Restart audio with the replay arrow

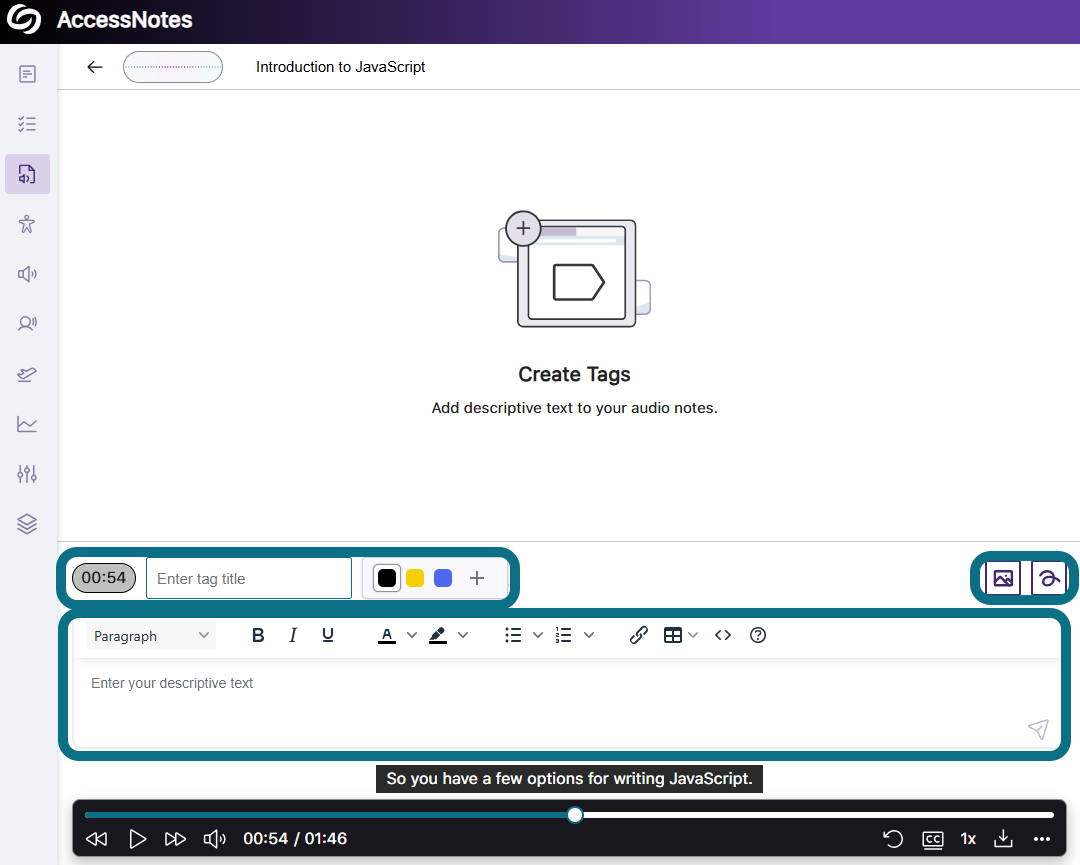point(893,839)
